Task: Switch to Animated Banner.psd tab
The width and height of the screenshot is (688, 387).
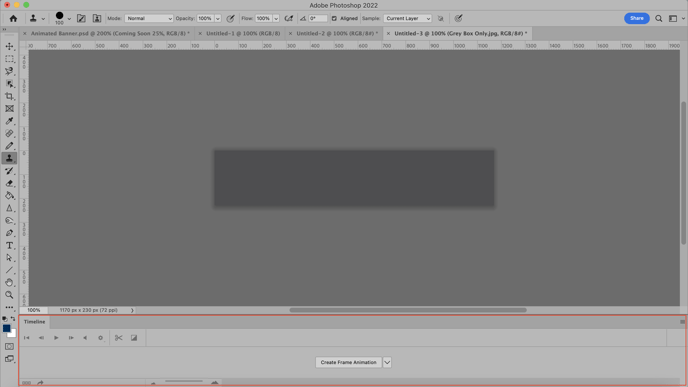Action: point(110,33)
